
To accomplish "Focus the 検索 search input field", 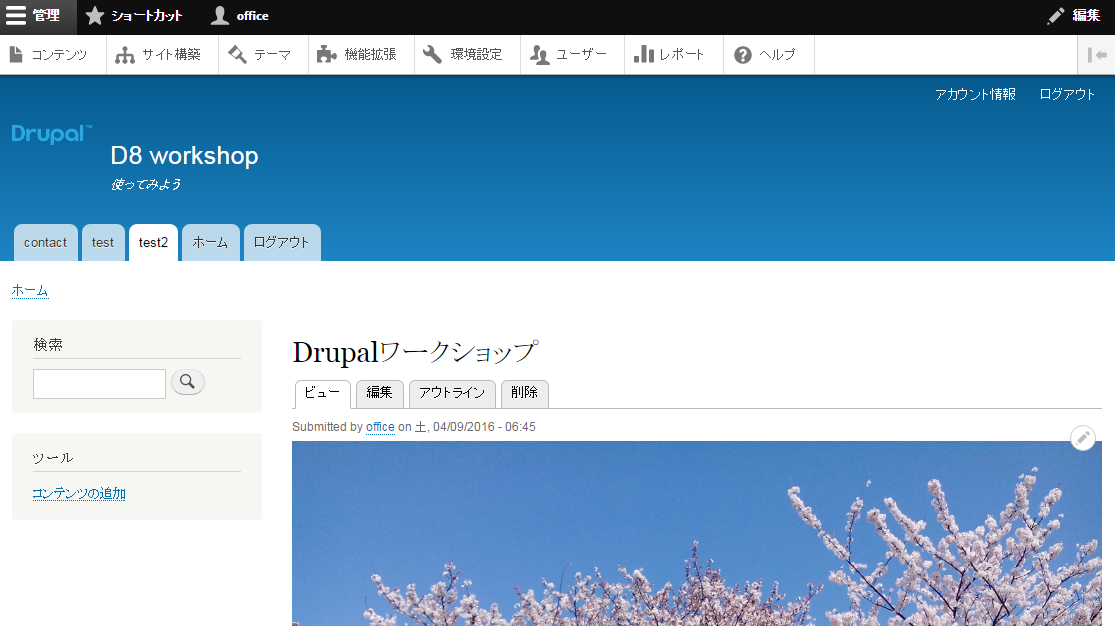I will tap(99, 384).
